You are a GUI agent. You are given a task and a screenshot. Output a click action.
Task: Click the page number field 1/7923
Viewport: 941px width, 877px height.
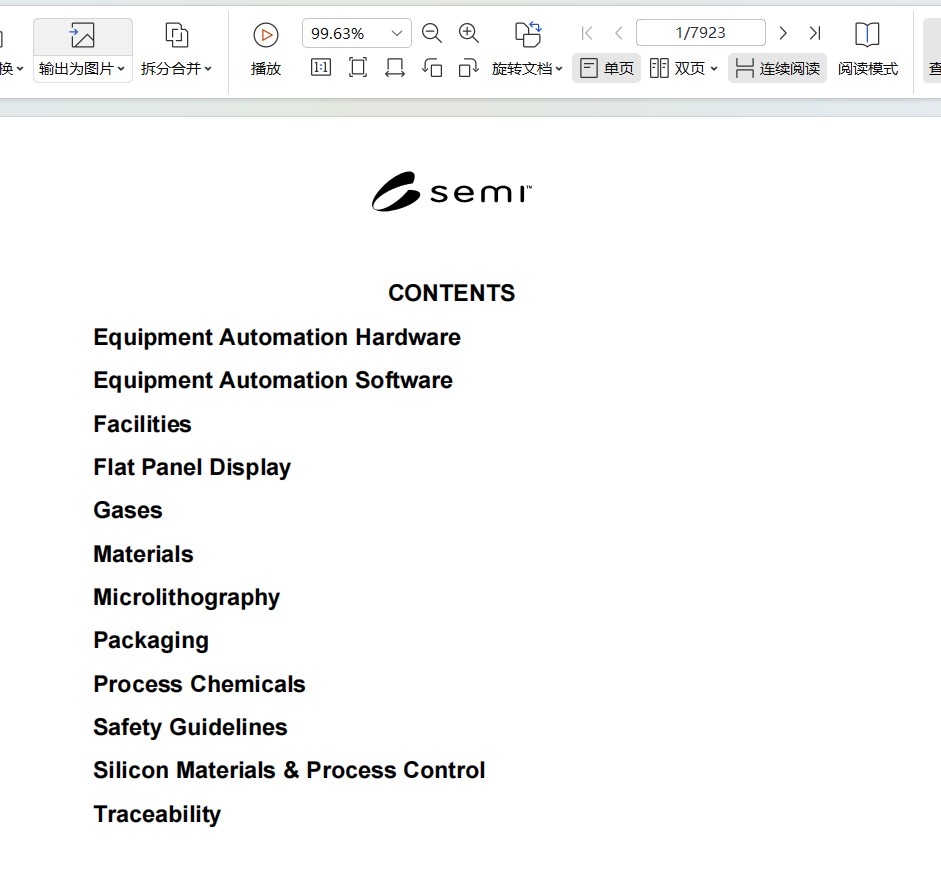point(700,32)
